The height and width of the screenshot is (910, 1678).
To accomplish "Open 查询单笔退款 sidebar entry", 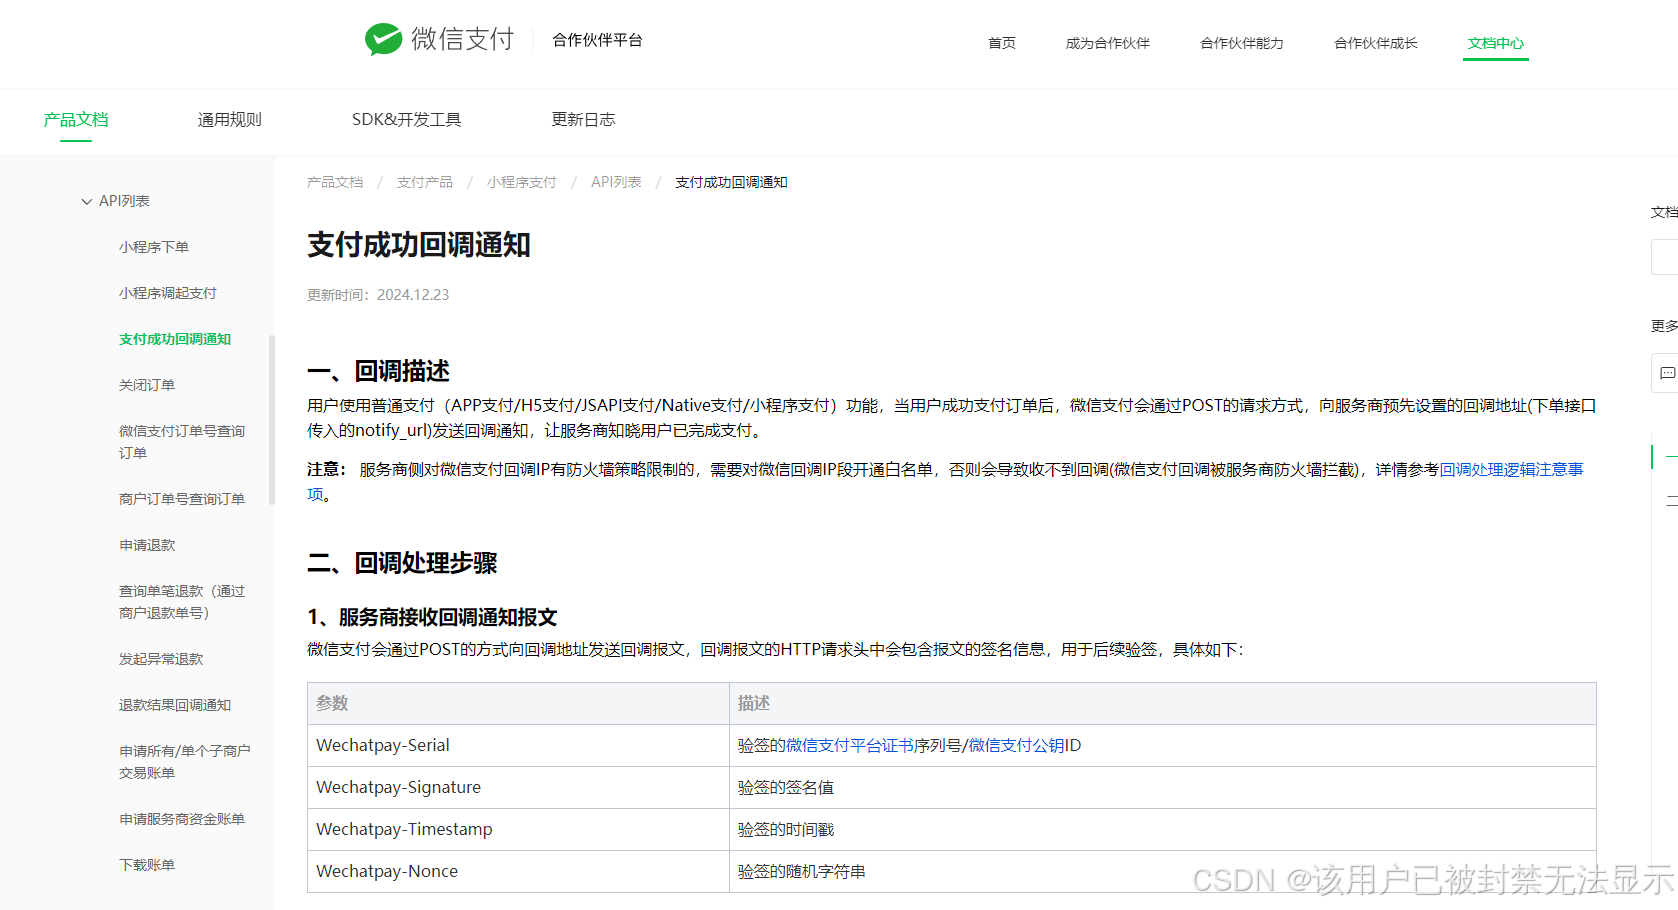I will tap(182, 602).
